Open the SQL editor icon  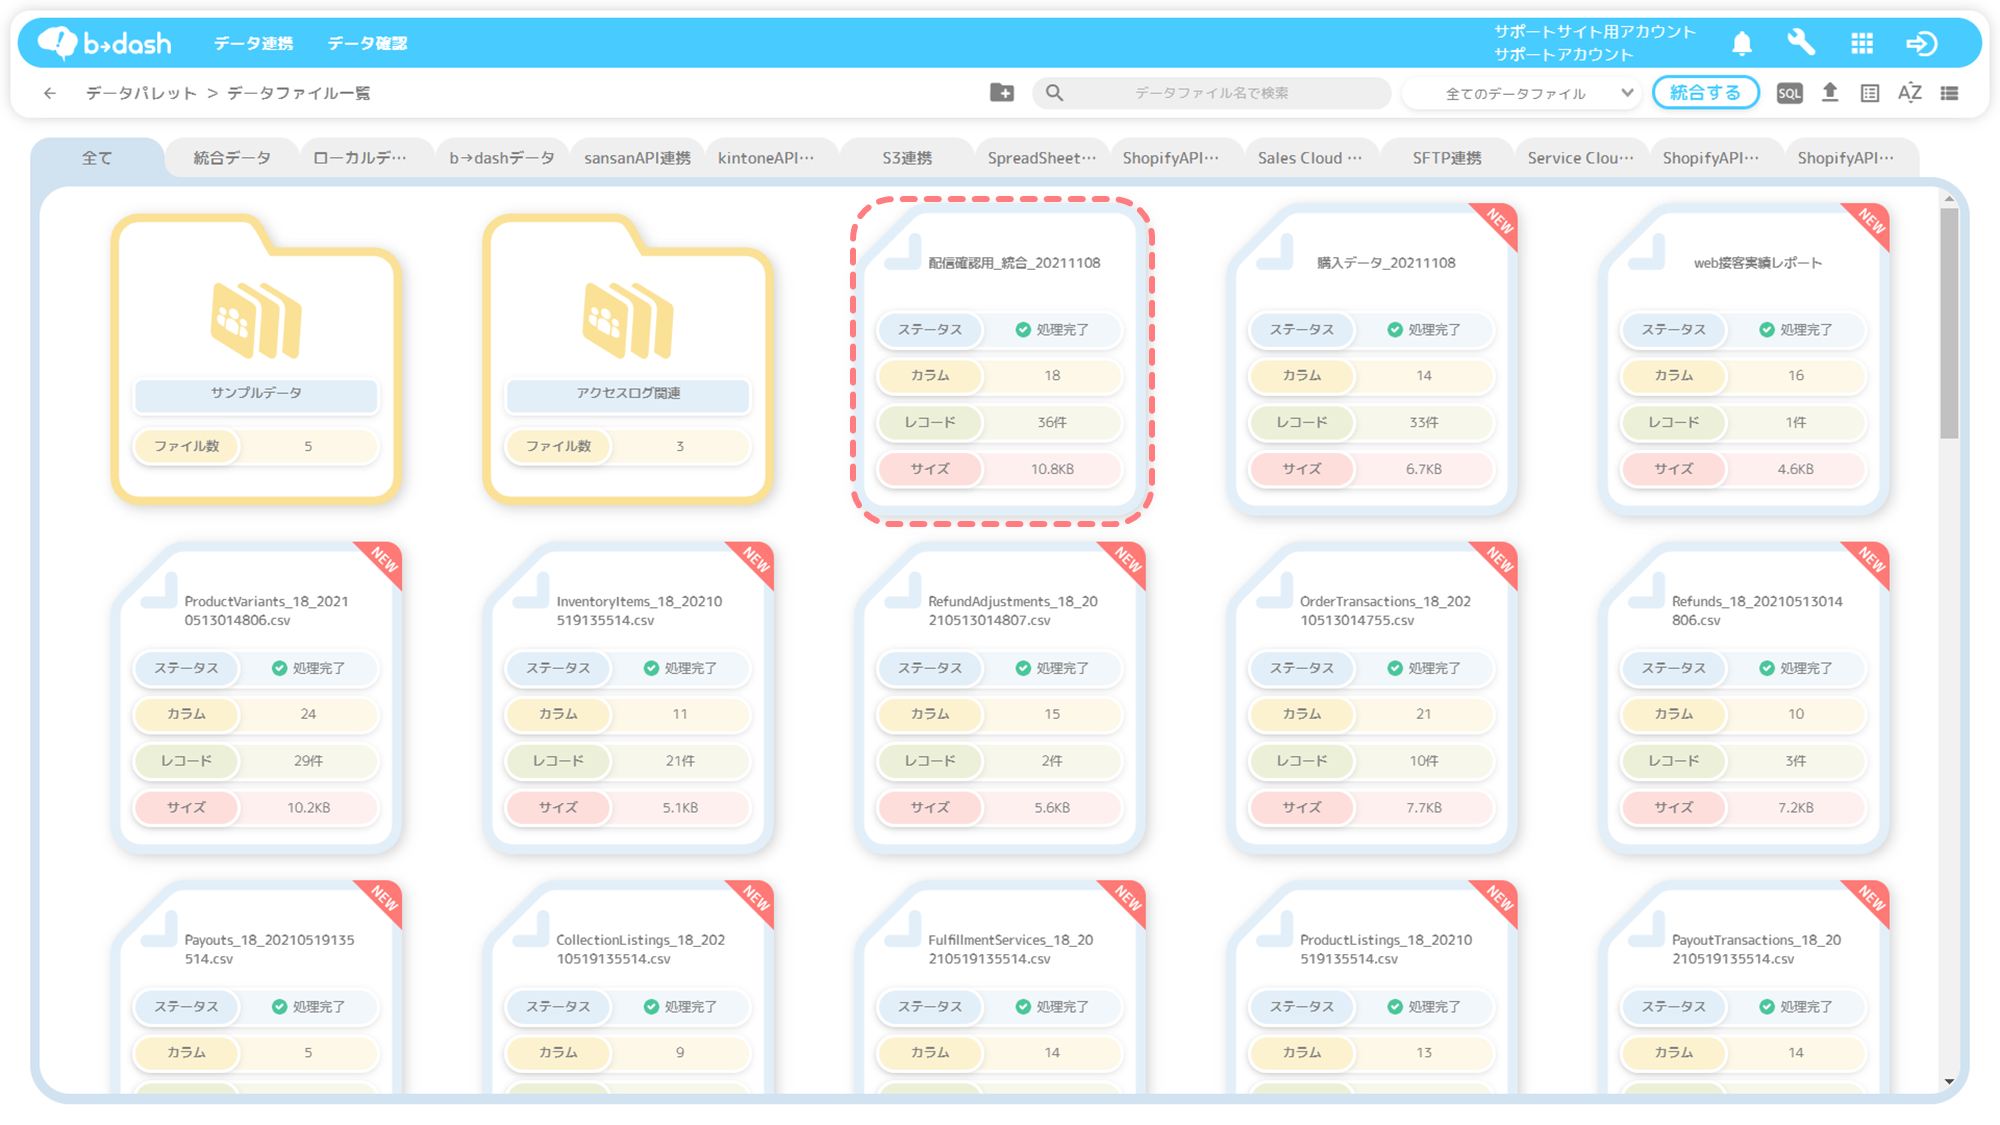(1789, 93)
